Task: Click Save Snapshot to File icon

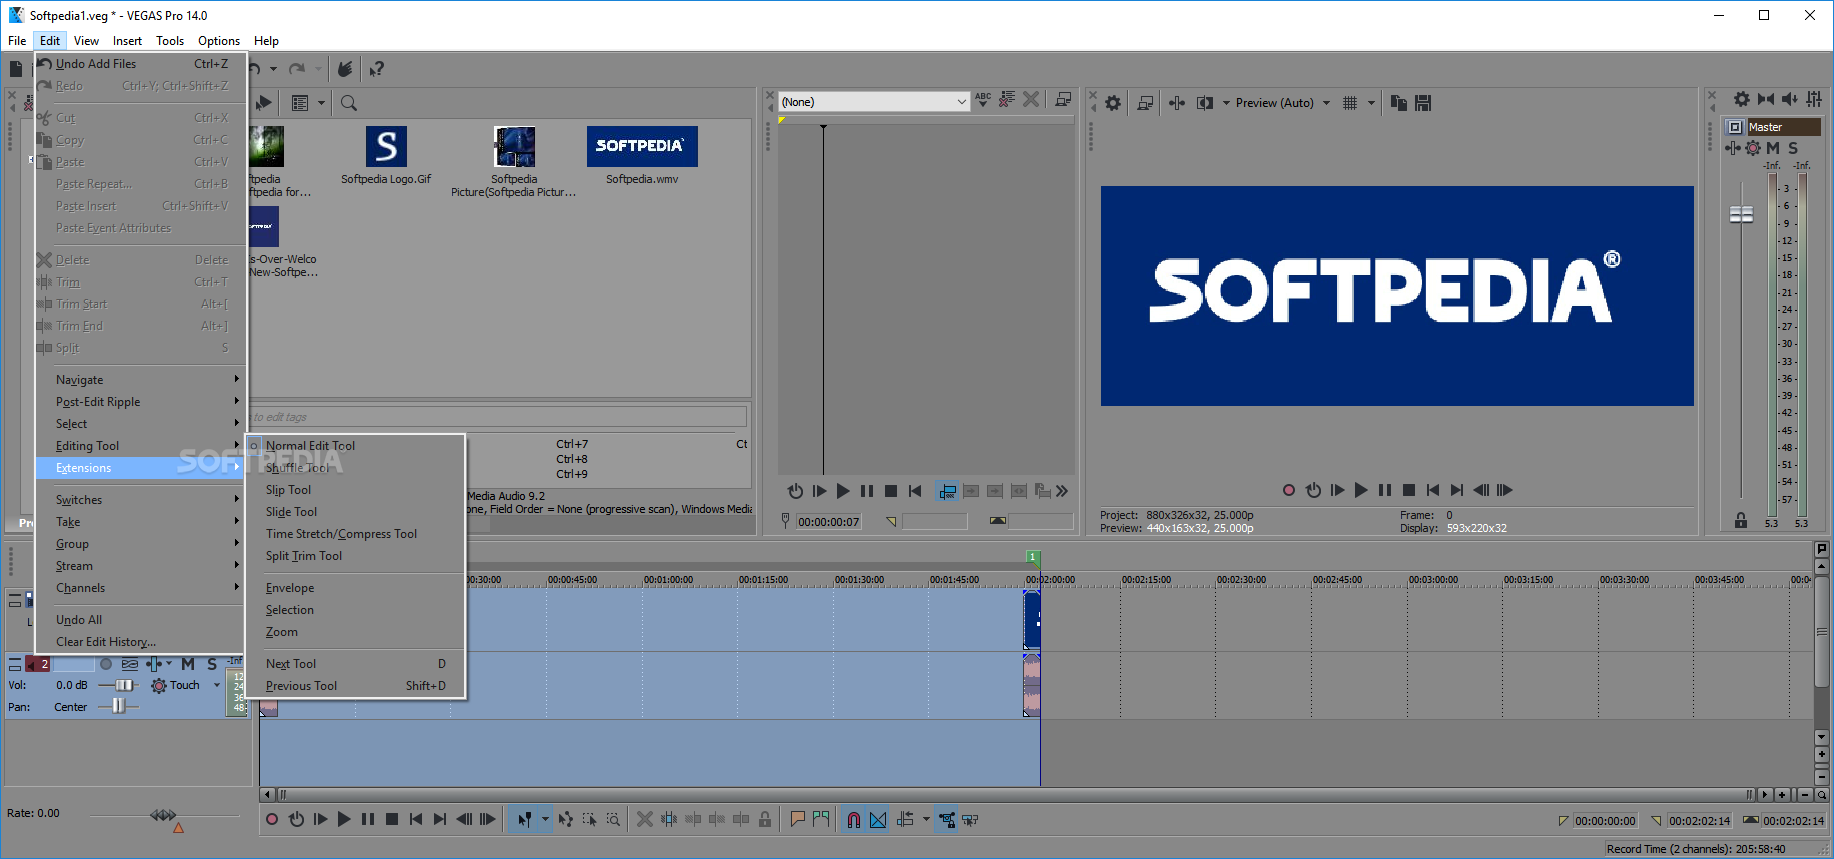Action: pyautogui.click(x=1423, y=102)
